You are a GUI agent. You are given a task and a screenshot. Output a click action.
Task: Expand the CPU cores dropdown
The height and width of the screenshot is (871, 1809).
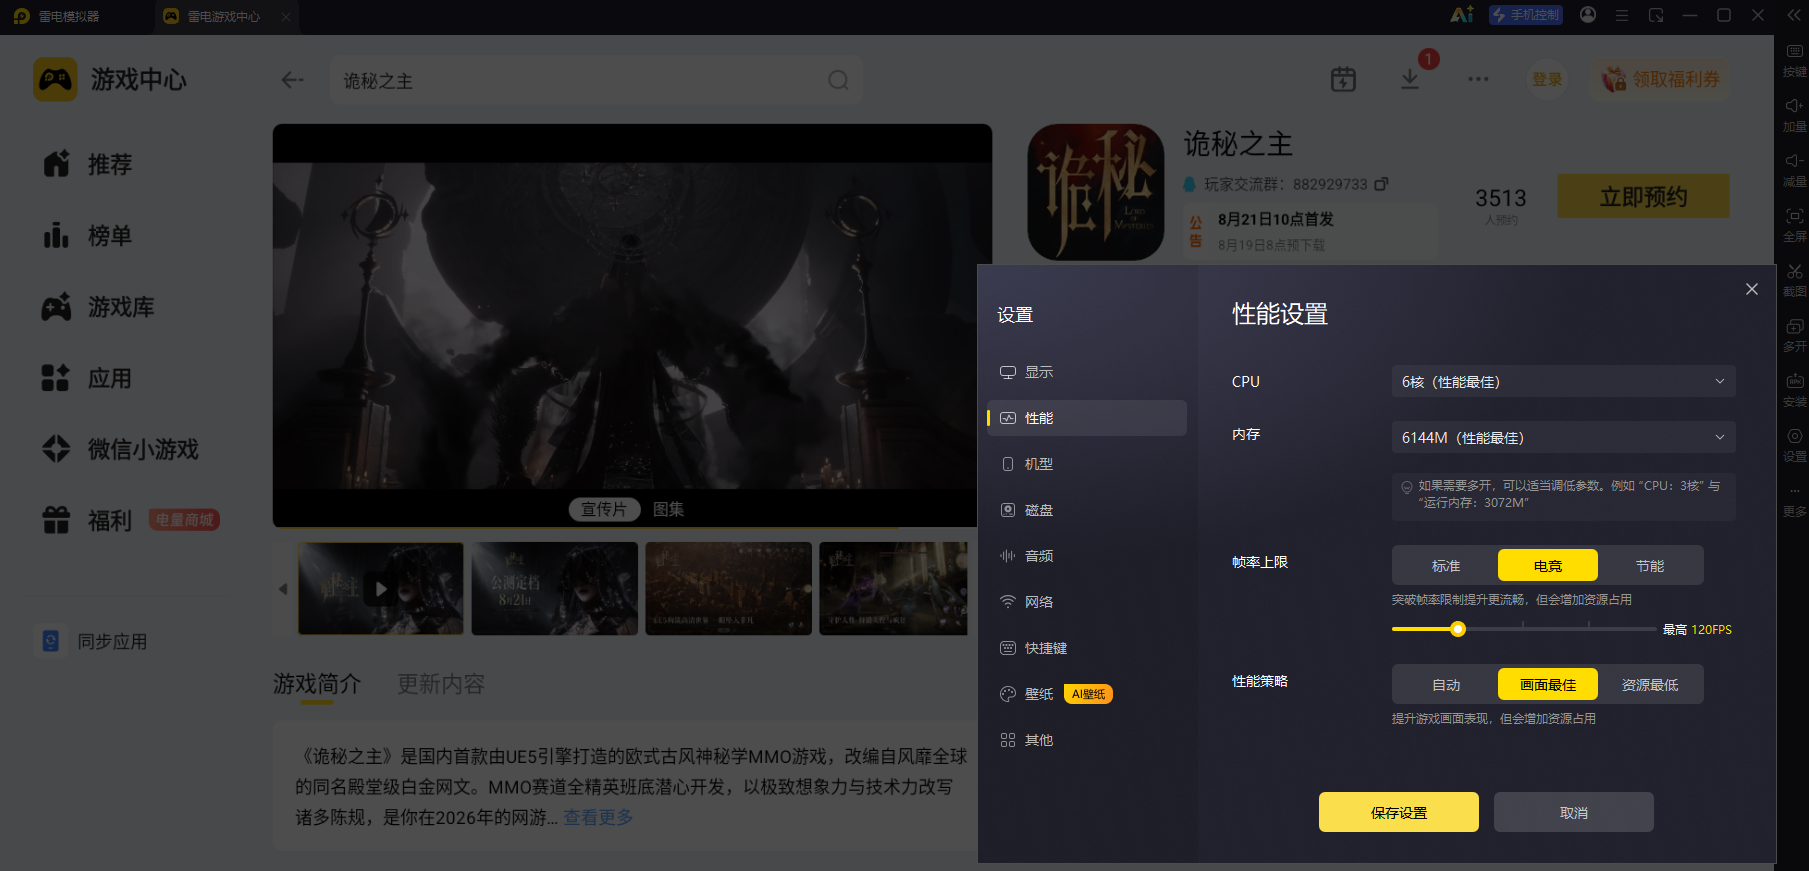point(1563,381)
